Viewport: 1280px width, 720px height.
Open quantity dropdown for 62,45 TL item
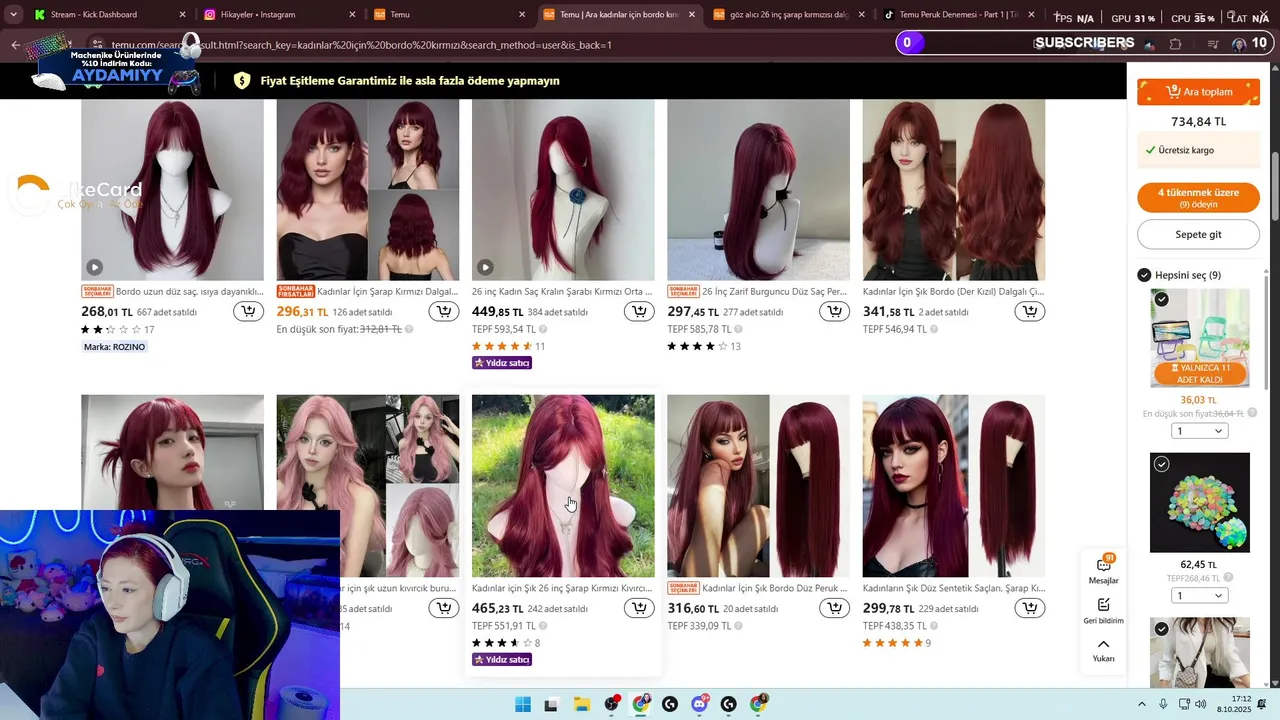point(1199,596)
